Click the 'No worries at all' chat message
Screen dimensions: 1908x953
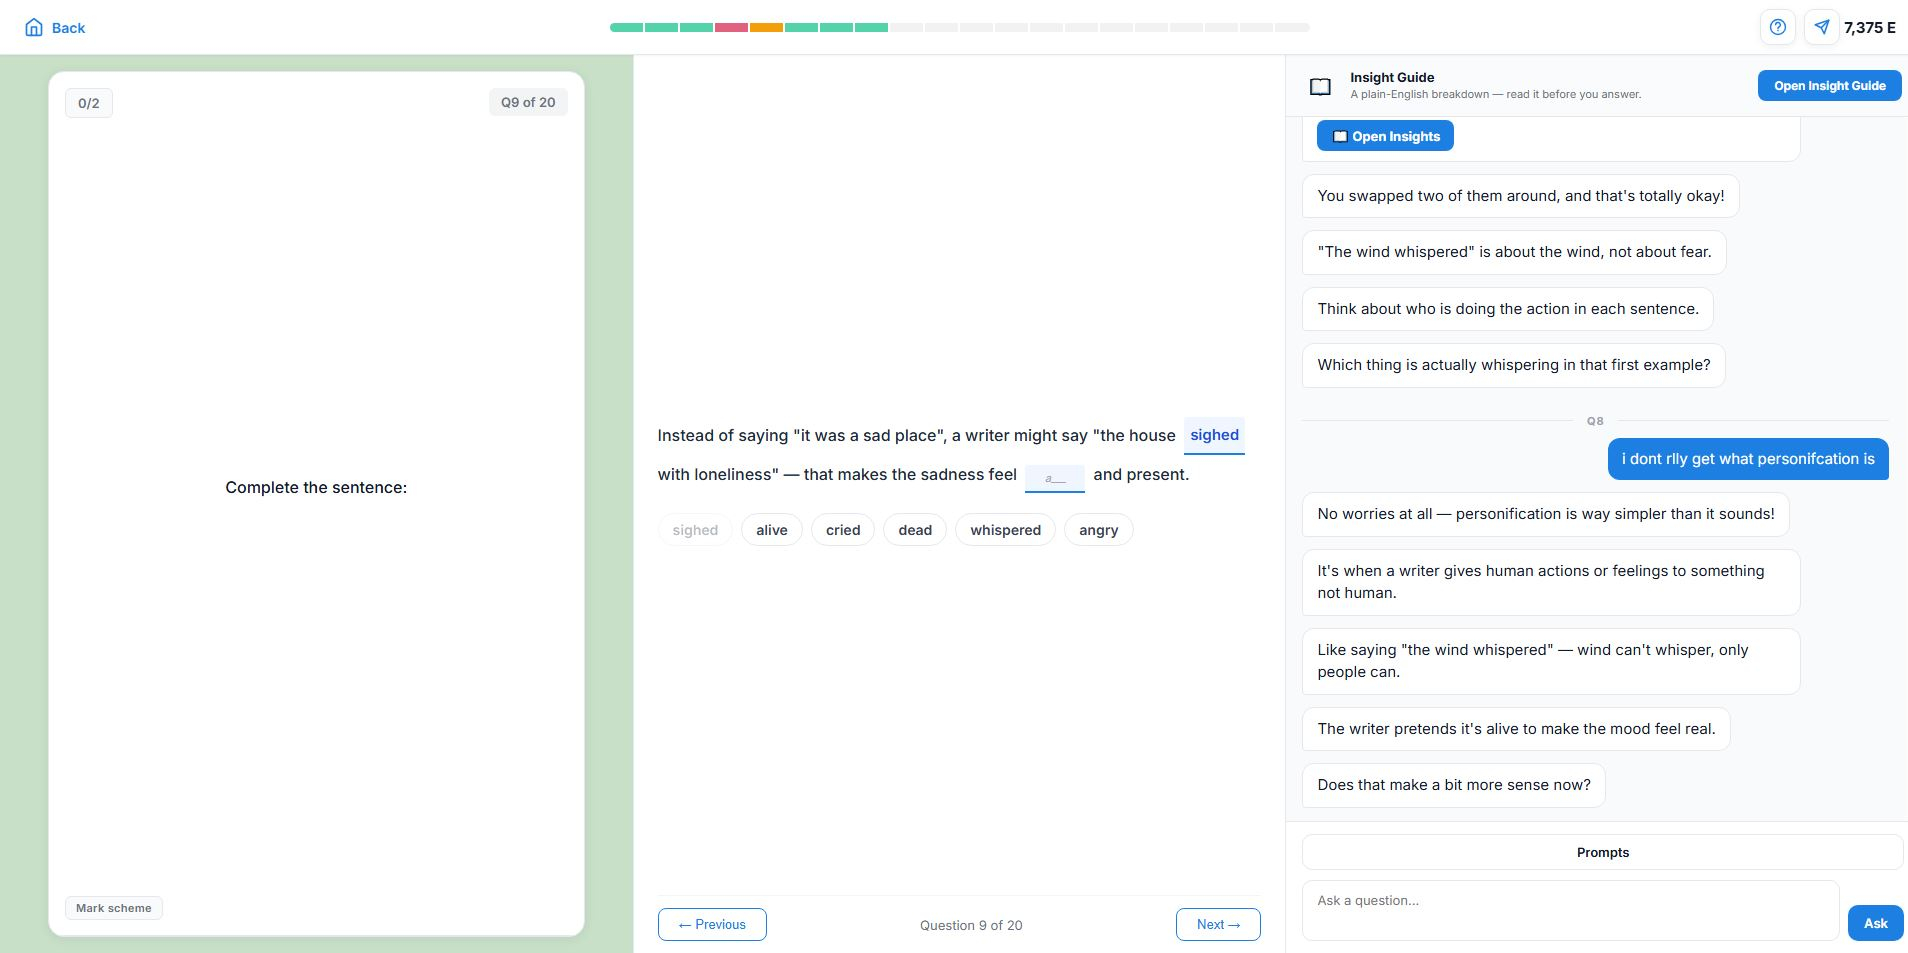pos(1545,514)
